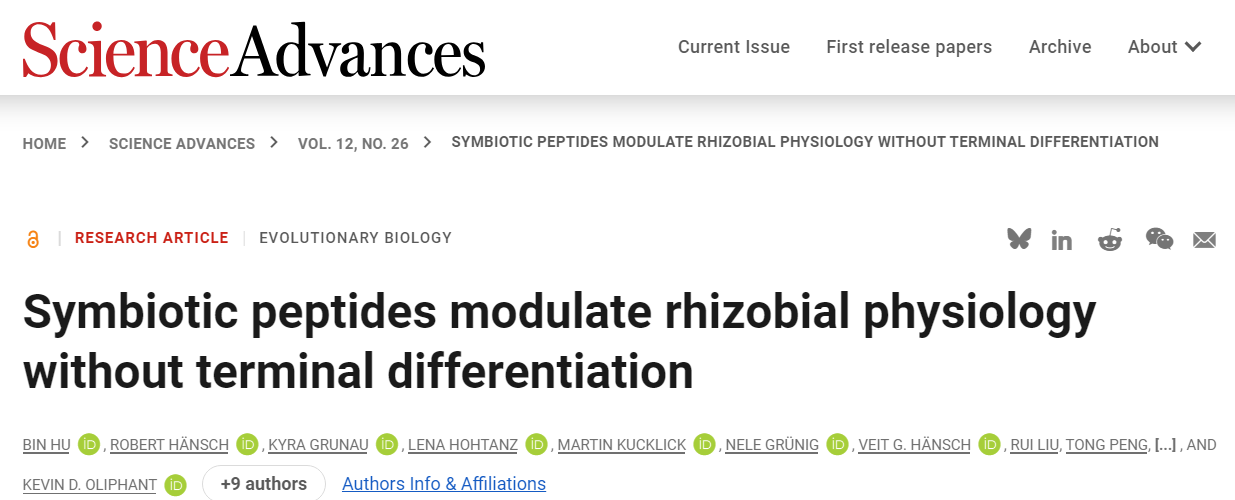Open Bin Hu's ORCID iD icon
This screenshot has height=500, width=1235.
[90, 444]
